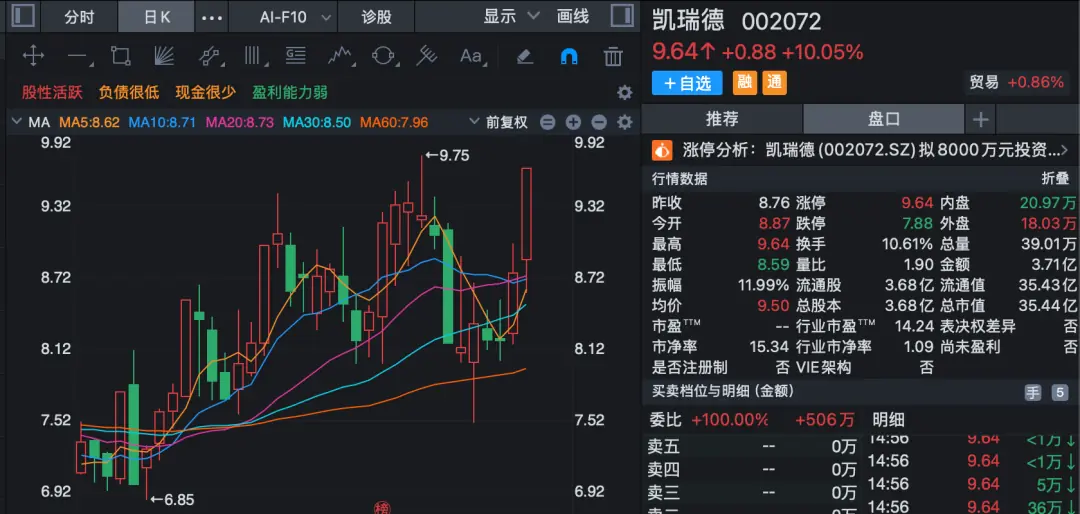
Task: Select the rectangle shape drawing tool
Action: click(121, 56)
